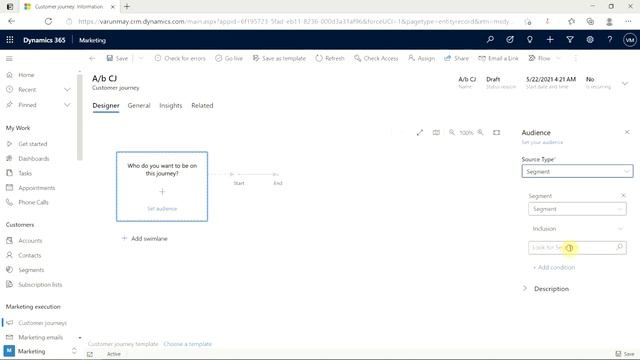Click the search magnifier in top bar
This screenshot has height=360, width=640.
490,40
